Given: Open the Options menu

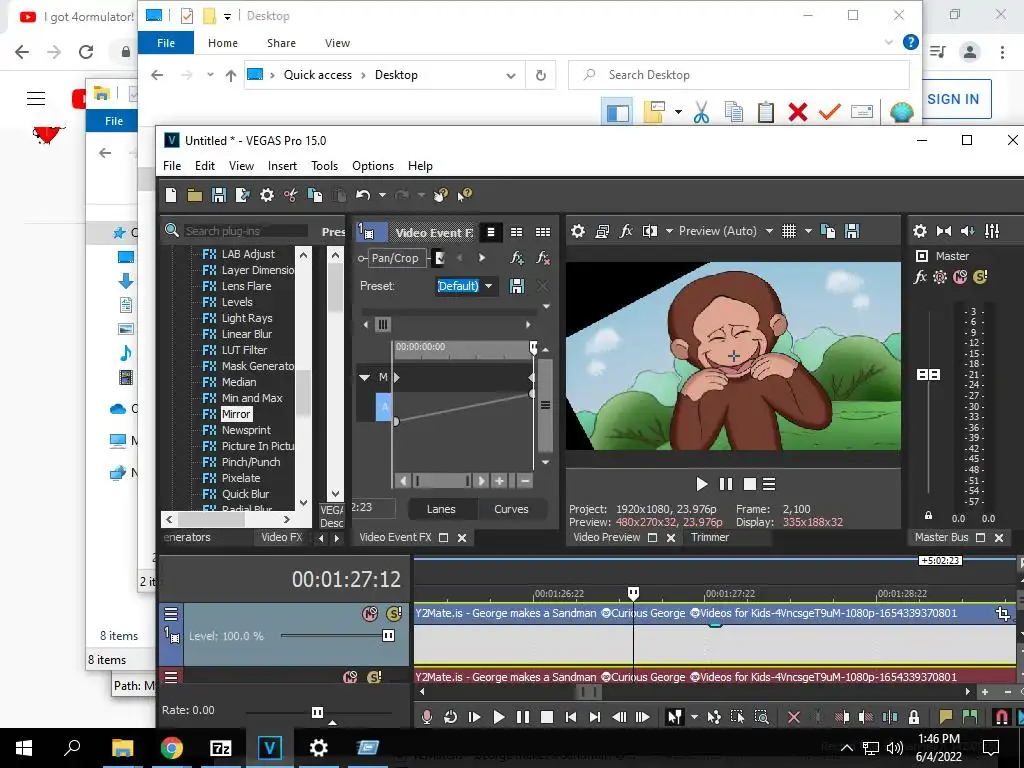Looking at the screenshot, I should pos(373,166).
